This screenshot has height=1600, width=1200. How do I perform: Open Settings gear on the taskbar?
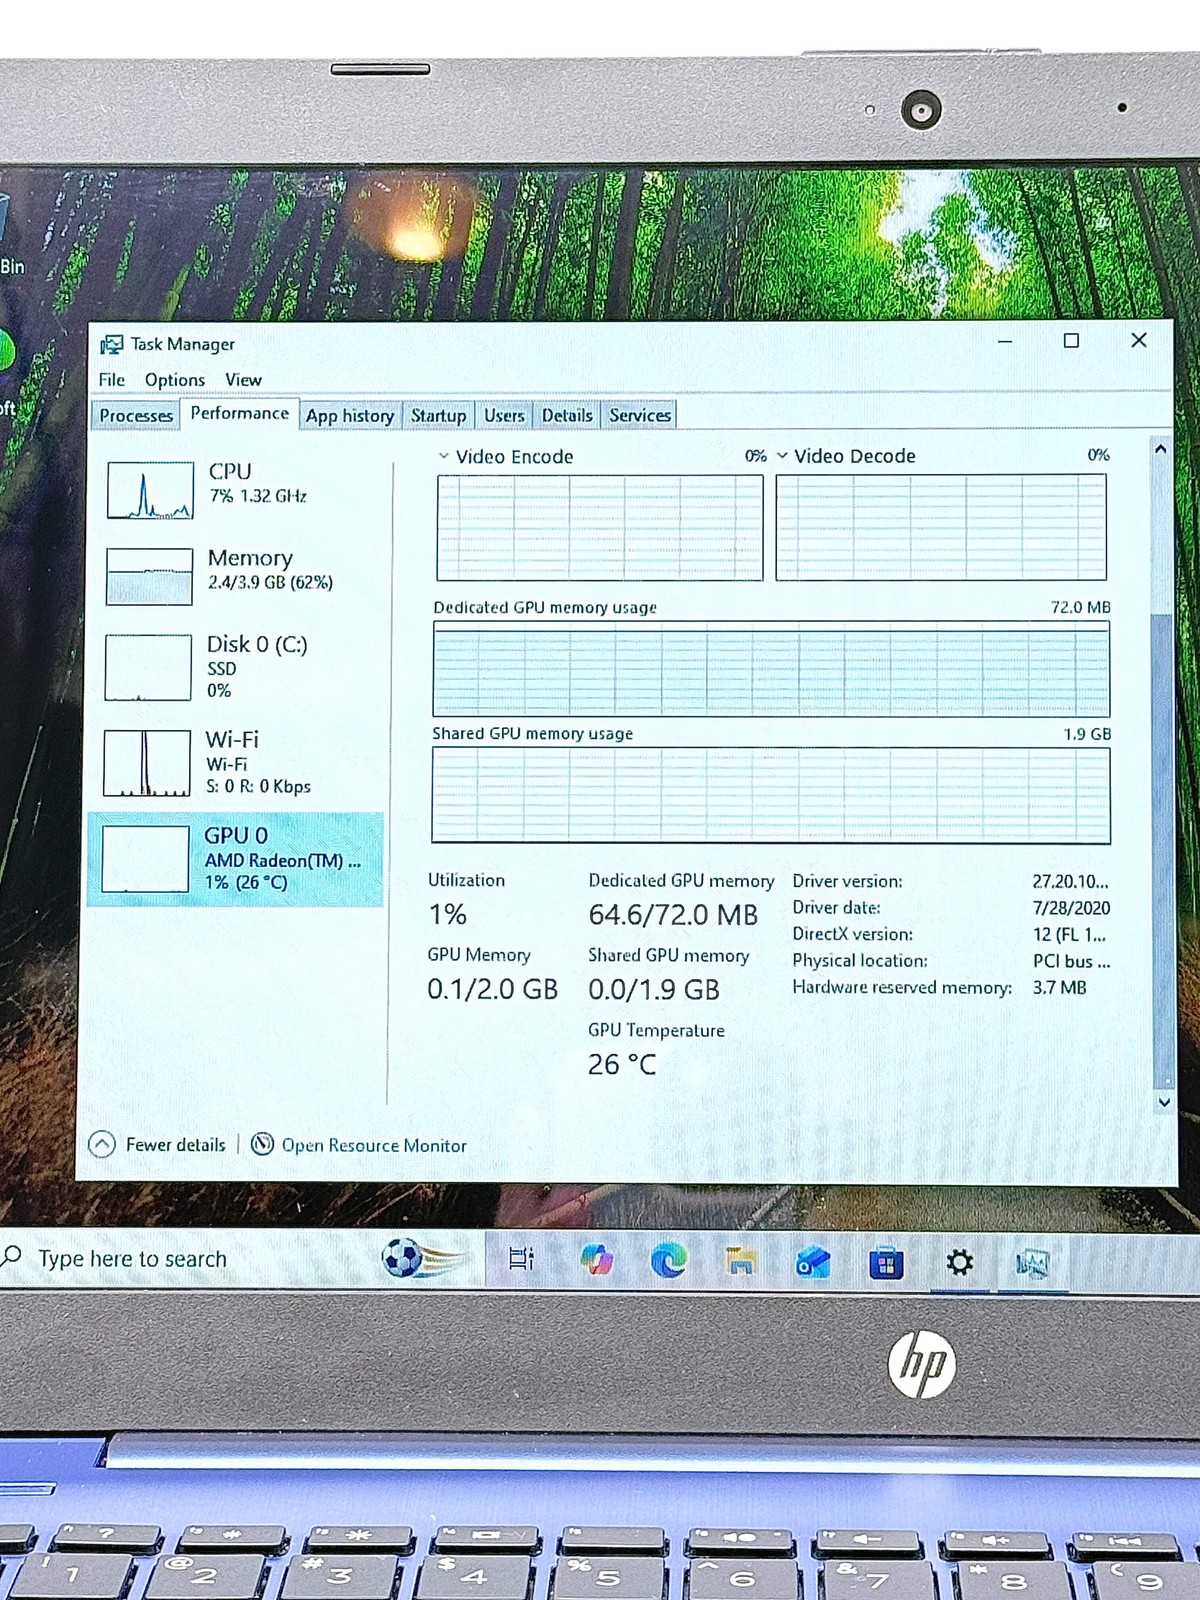click(x=960, y=1263)
